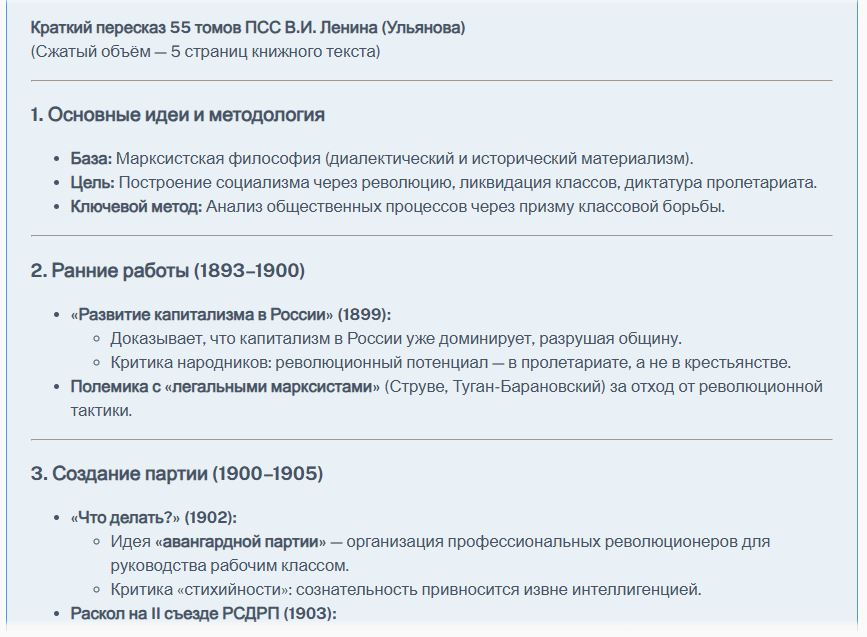Click heading '3. Создание партии (1900–1905)'
Screen dimensions: 867x637
coord(177,474)
